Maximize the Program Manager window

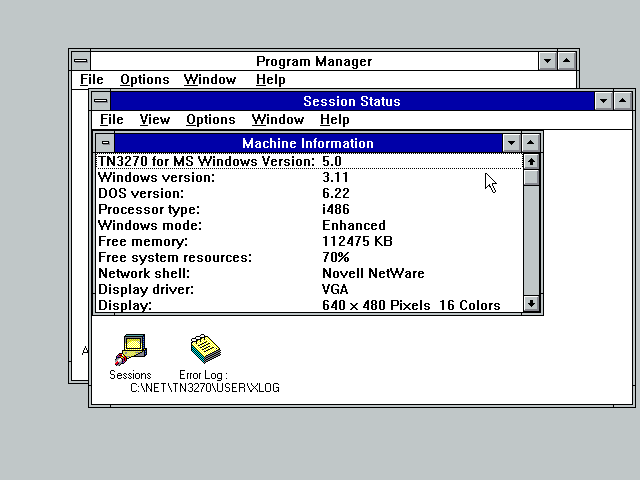567,61
